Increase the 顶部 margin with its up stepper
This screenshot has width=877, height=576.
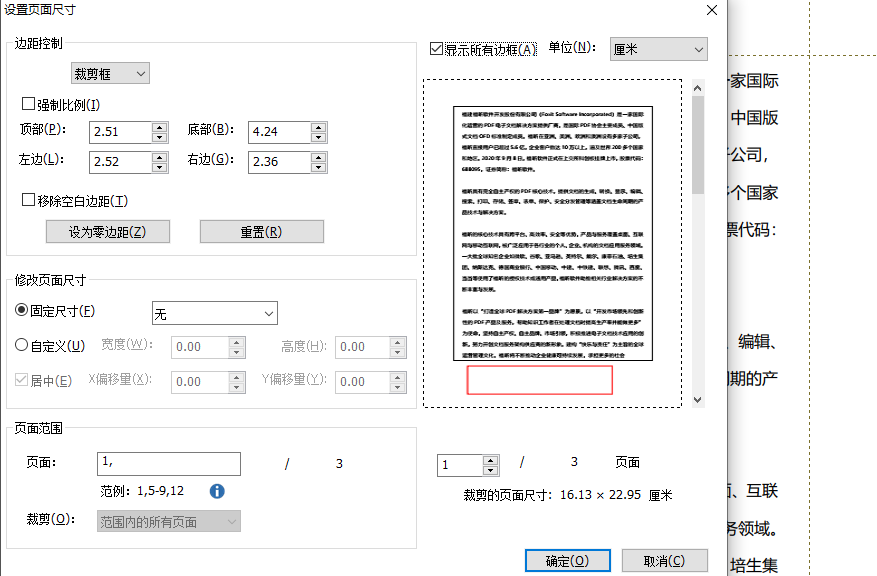(159, 126)
